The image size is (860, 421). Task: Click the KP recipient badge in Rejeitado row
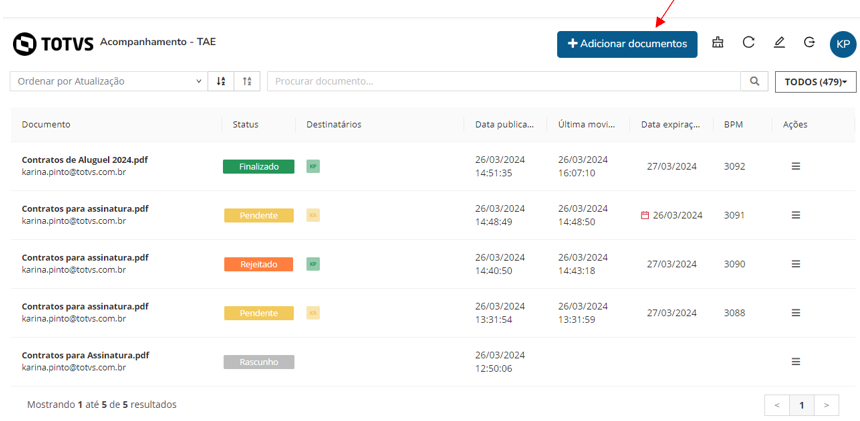[313, 264]
